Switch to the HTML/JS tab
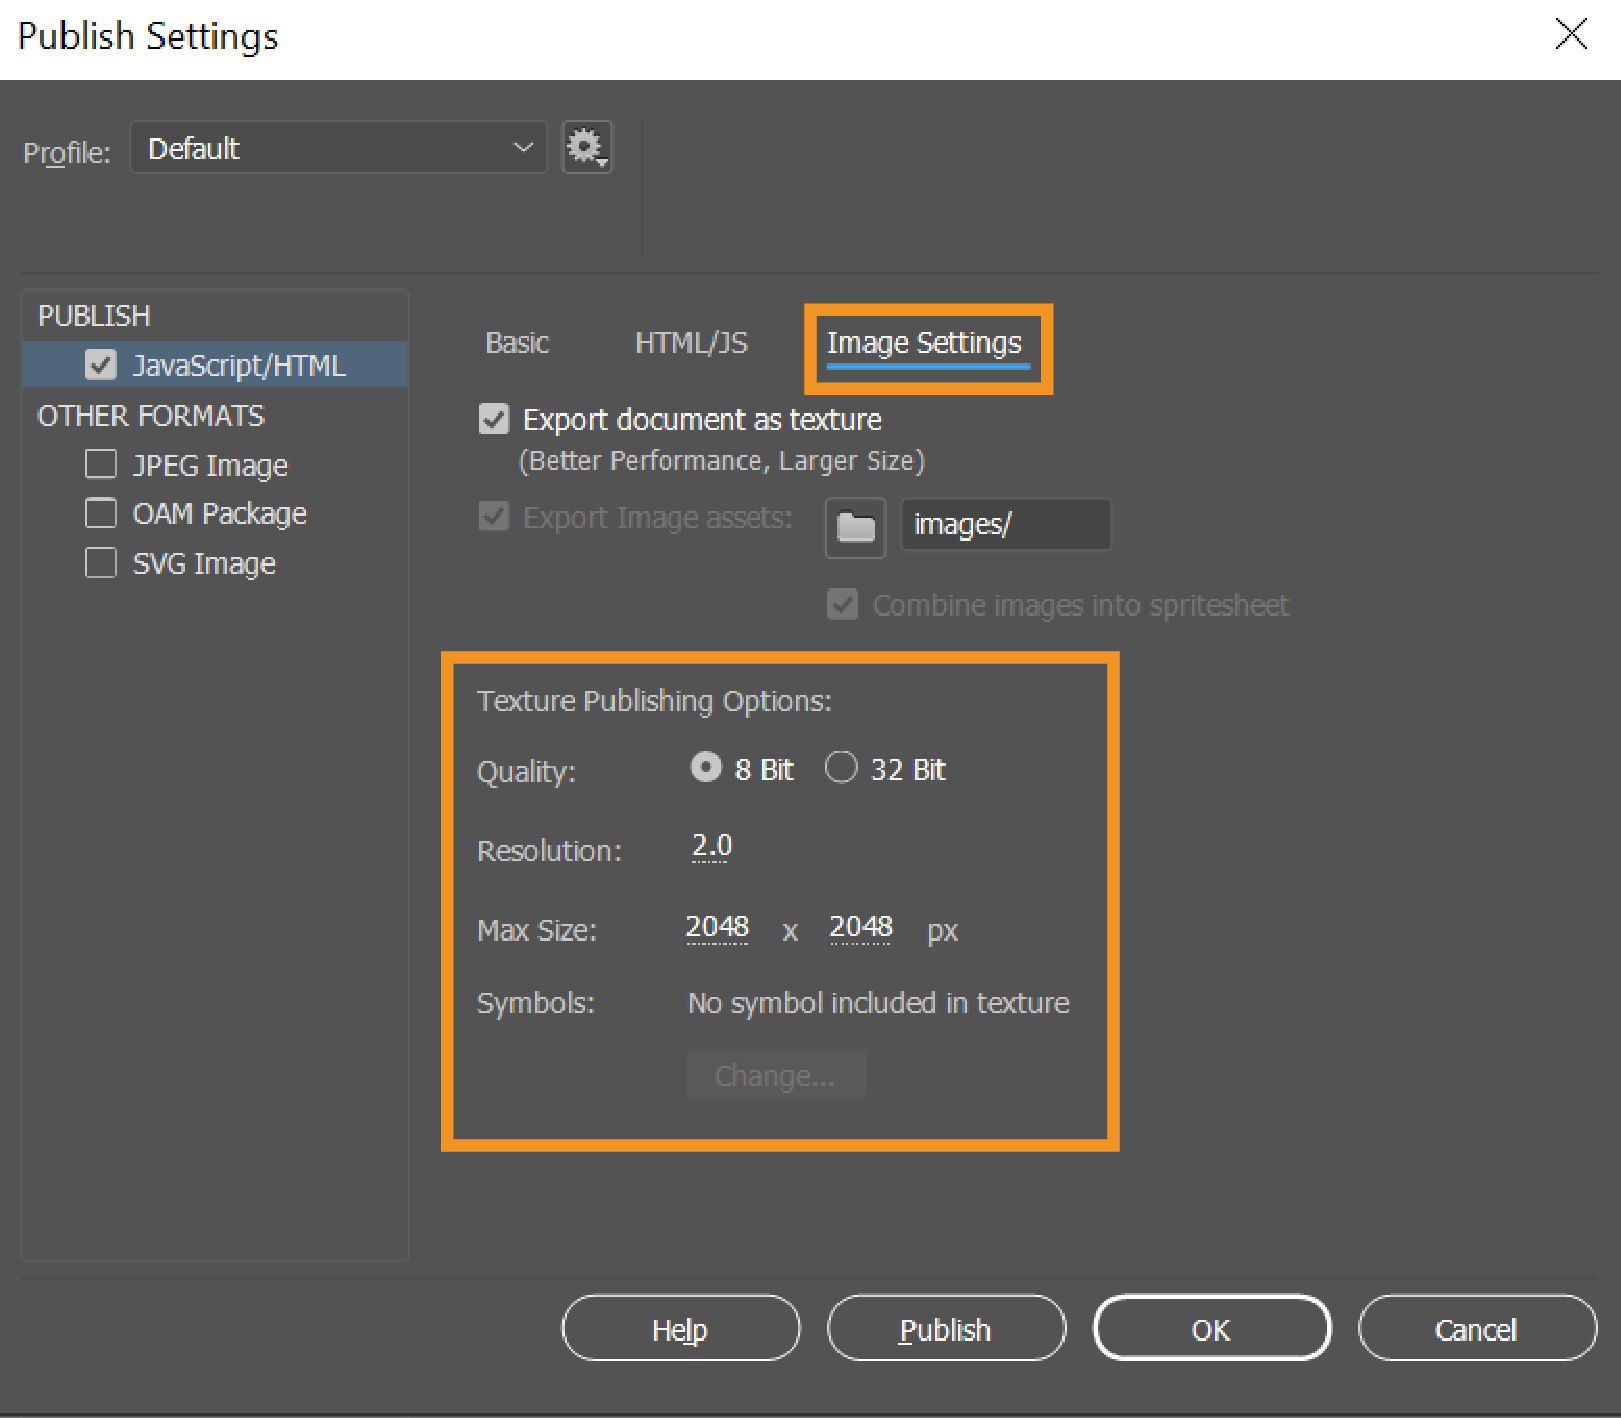Viewport: 1621px width, 1418px height. [x=691, y=343]
